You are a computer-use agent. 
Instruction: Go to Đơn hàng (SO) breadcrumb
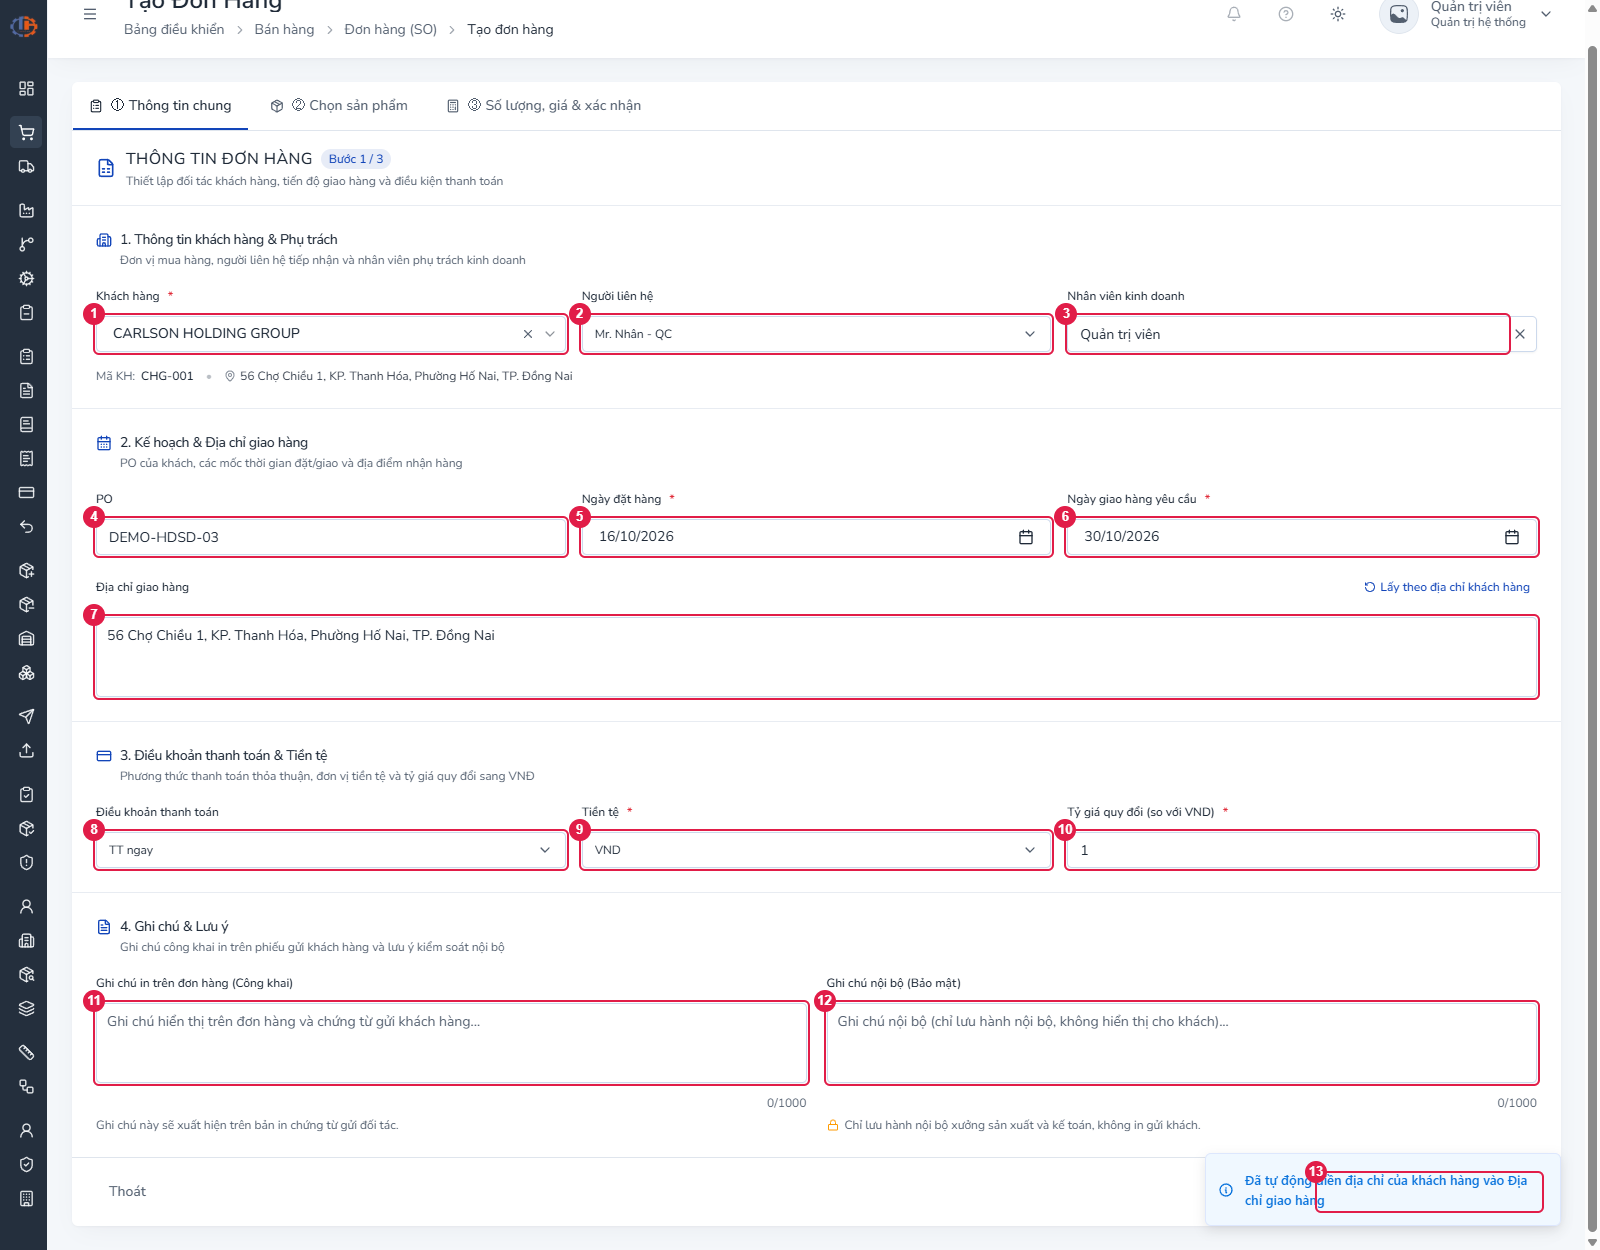tap(391, 29)
